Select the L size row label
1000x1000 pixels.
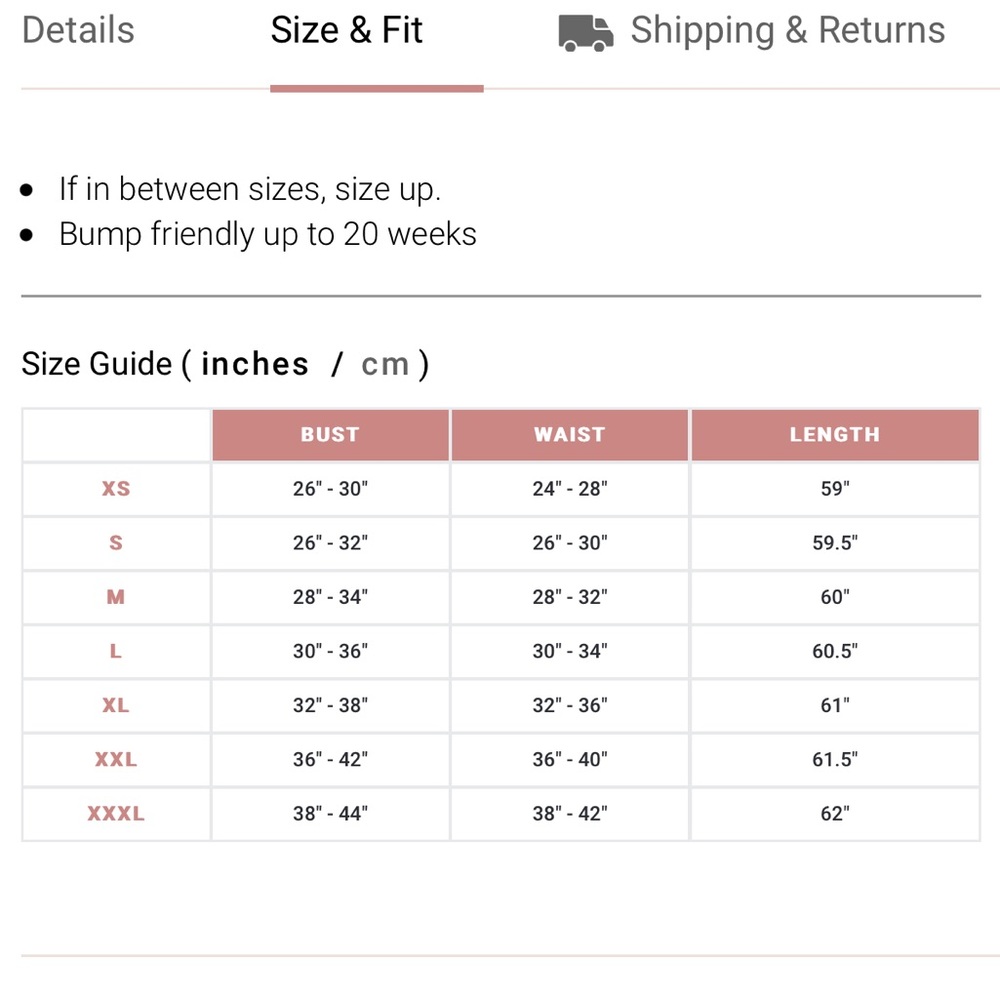pos(116,652)
